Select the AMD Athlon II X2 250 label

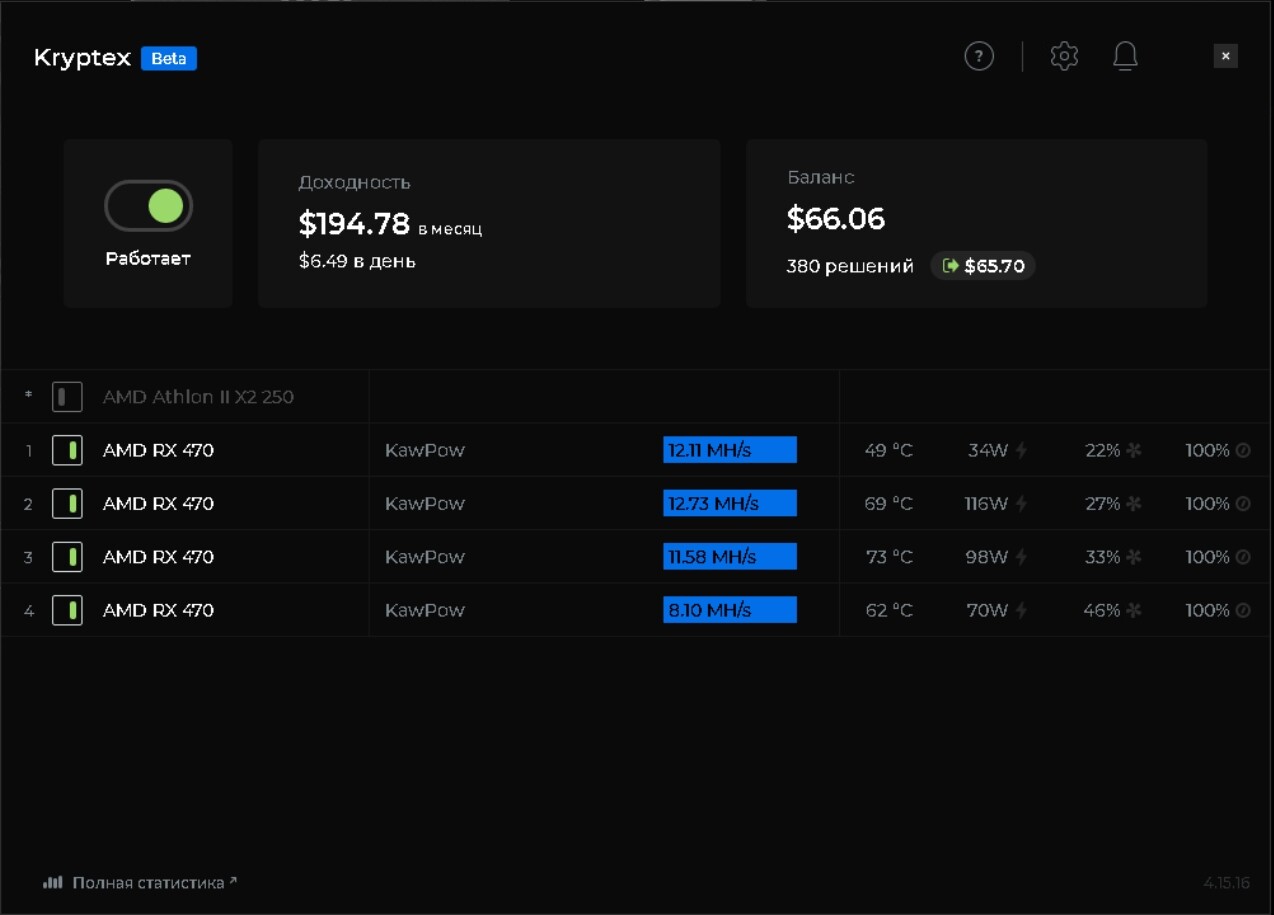coord(198,397)
